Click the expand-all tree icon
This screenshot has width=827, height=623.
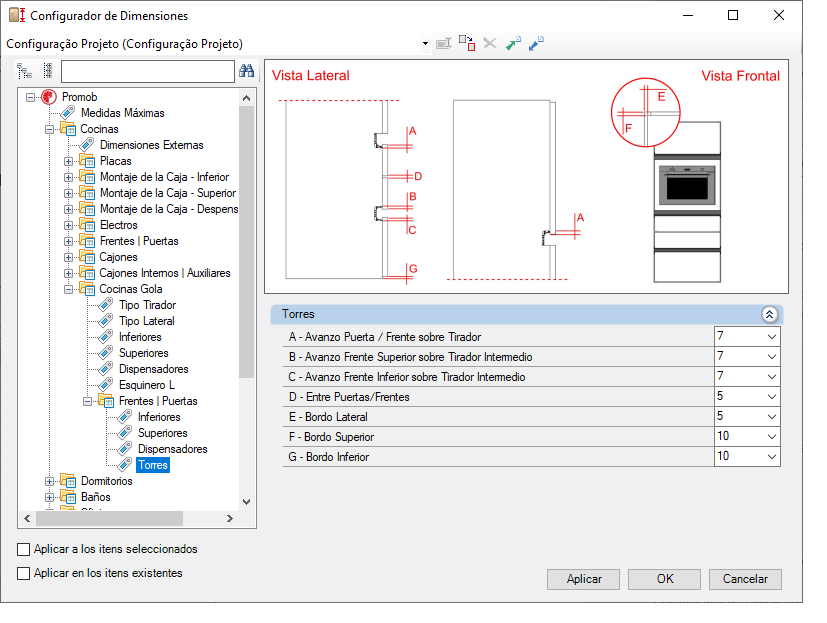(x=24, y=71)
